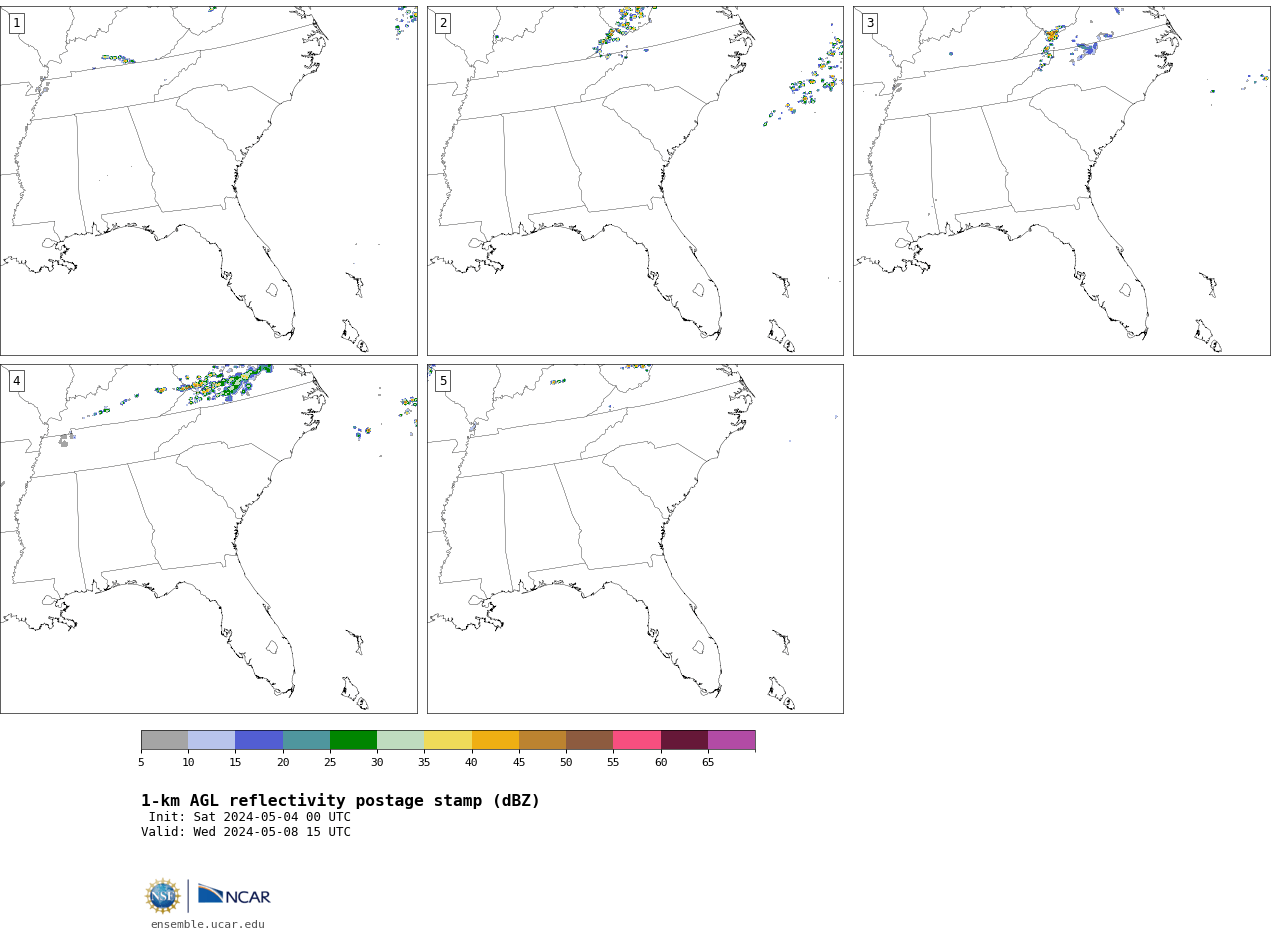Click the gray 5-10 dBZ color swatch
Screen dimensions: 1280x936
coord(165,740)
